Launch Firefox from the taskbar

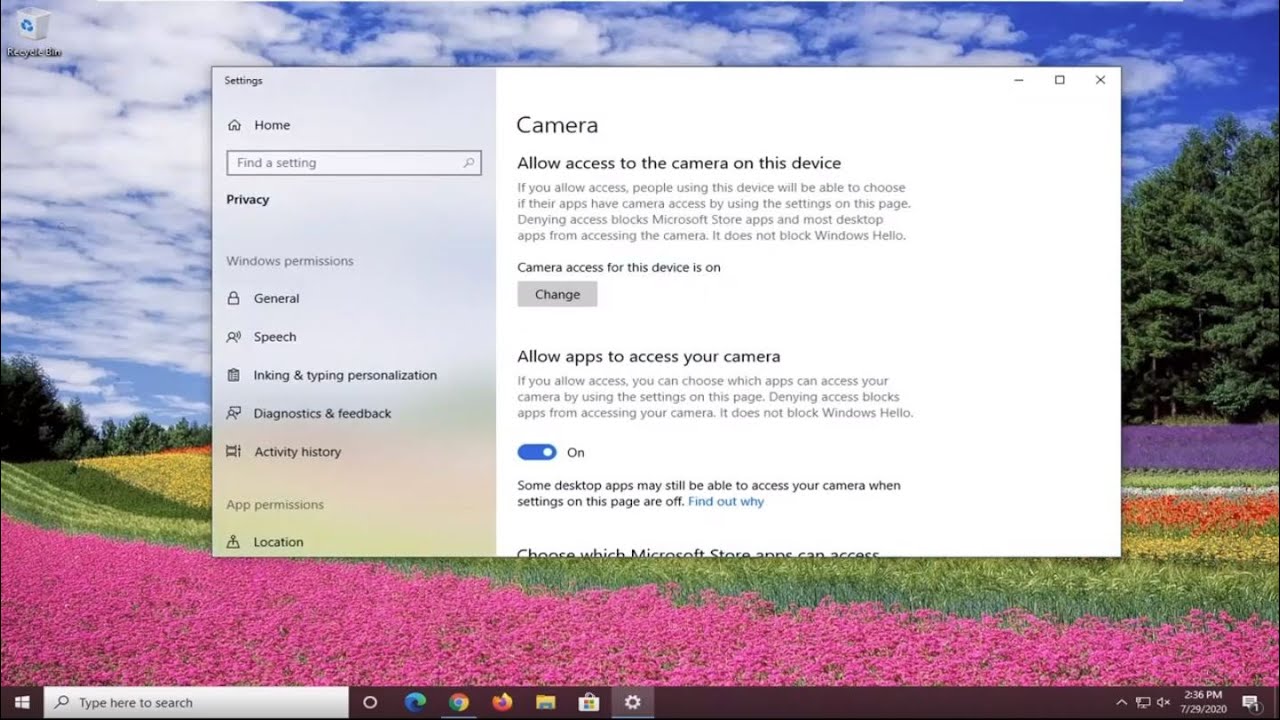tap(502, 702)
